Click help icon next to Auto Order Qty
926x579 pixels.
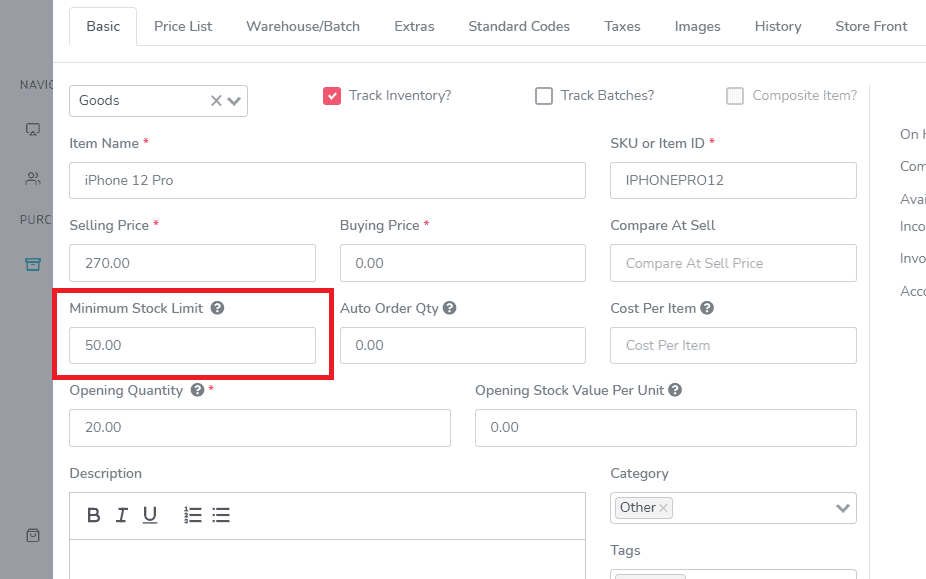[449, 308]
